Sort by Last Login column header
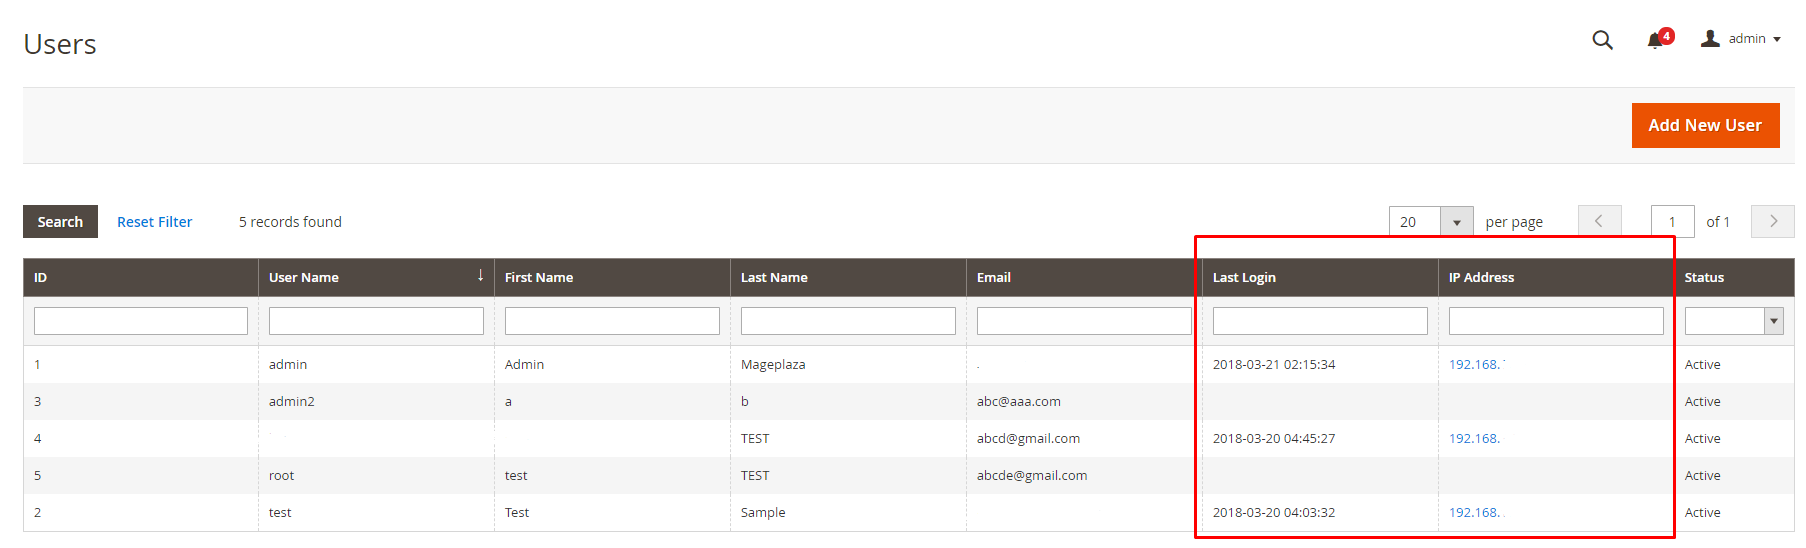 click(x=1244, y=277)
